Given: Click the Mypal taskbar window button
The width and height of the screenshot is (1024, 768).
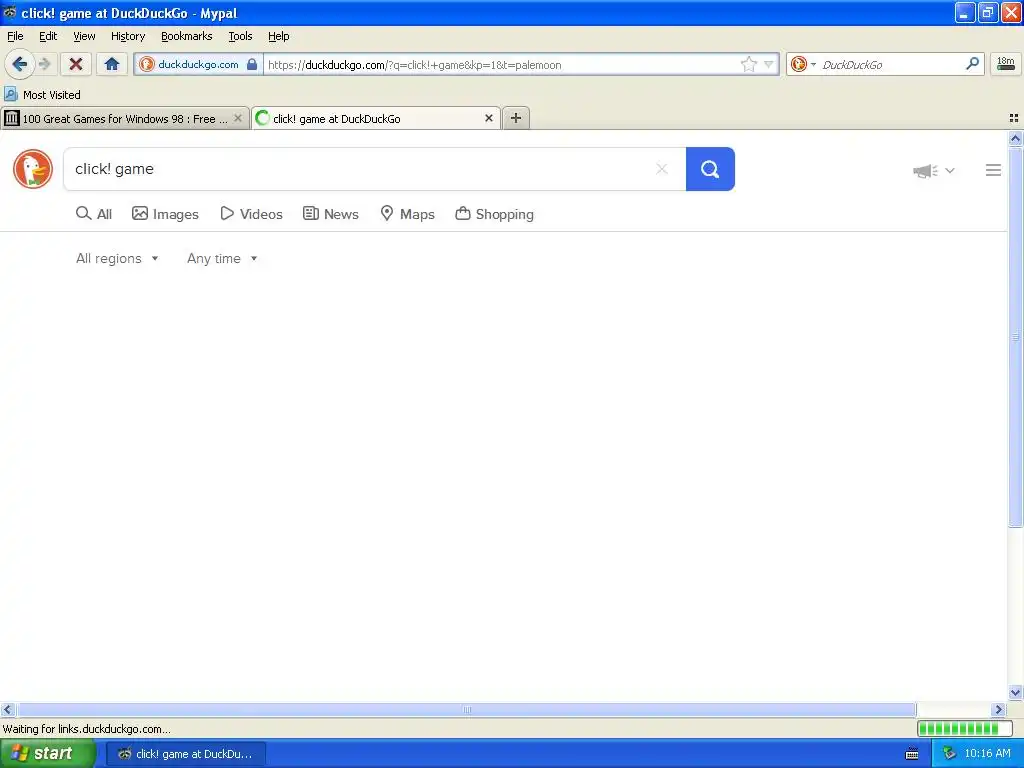Looking at the screenshot, I should 185,754.
